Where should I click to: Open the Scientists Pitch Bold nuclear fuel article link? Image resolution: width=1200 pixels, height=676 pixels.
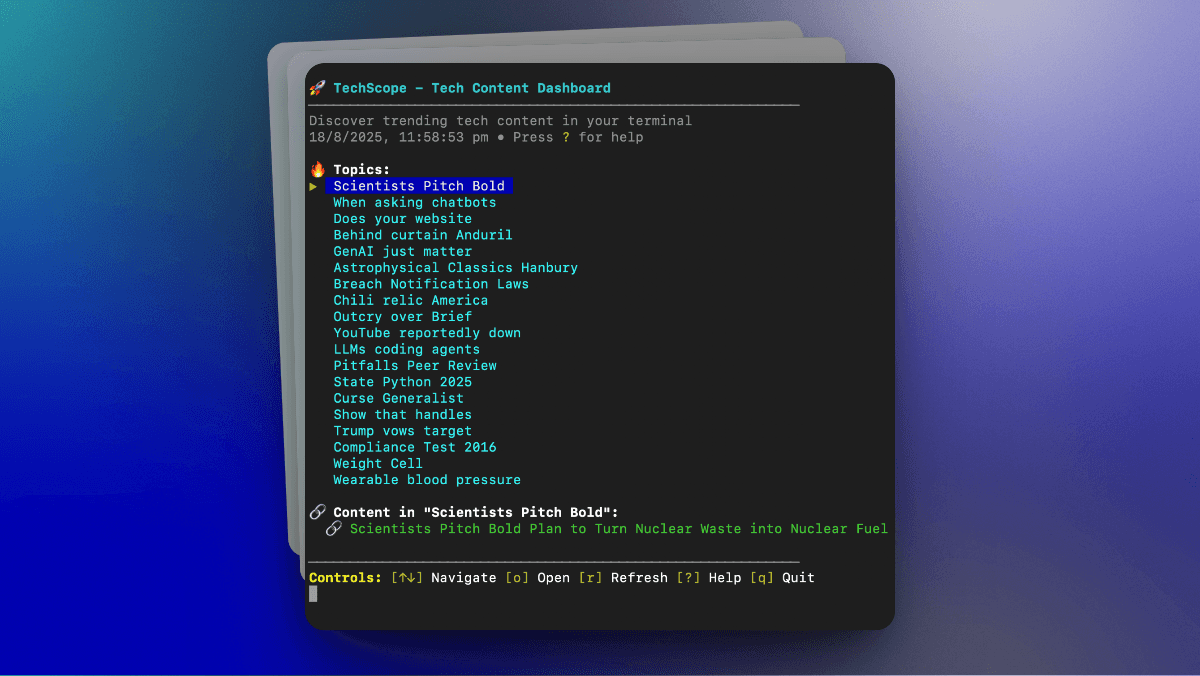click(x=618, y=529)
